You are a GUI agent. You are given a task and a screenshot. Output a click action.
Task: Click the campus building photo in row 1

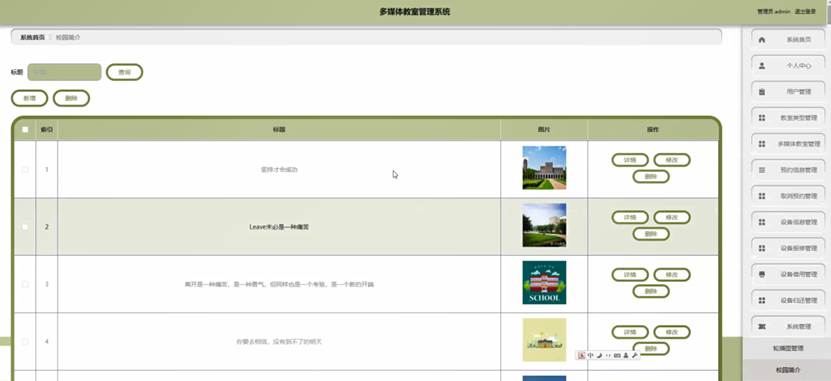(544, 167)
